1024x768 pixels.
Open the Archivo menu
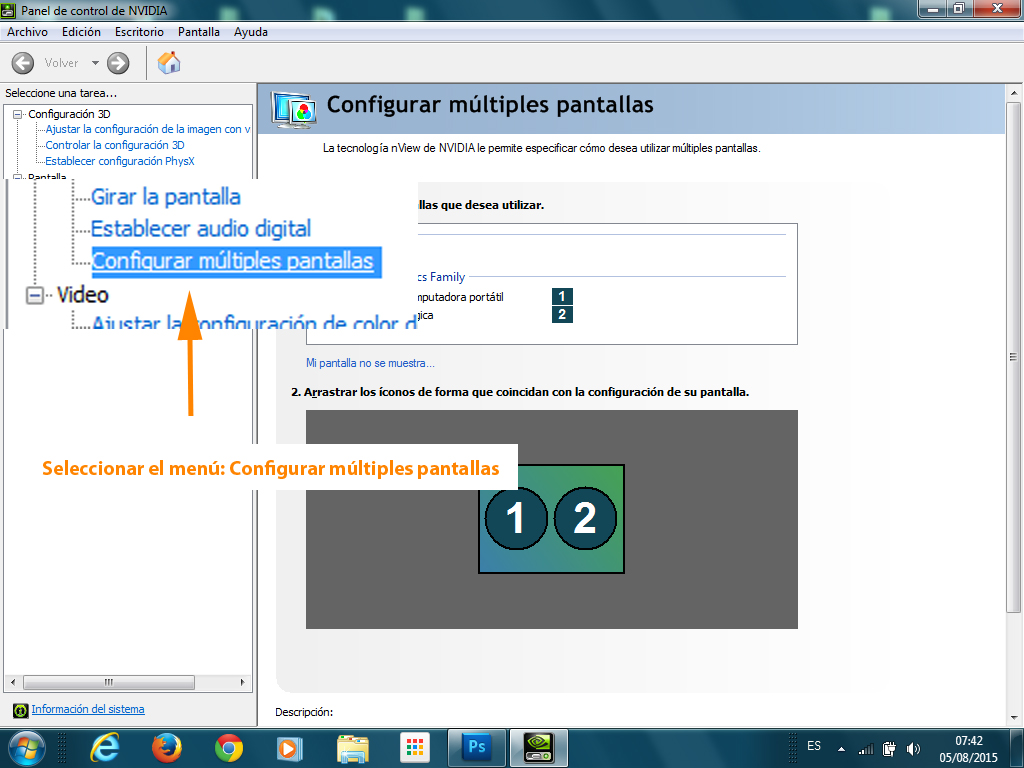(27, 32)
